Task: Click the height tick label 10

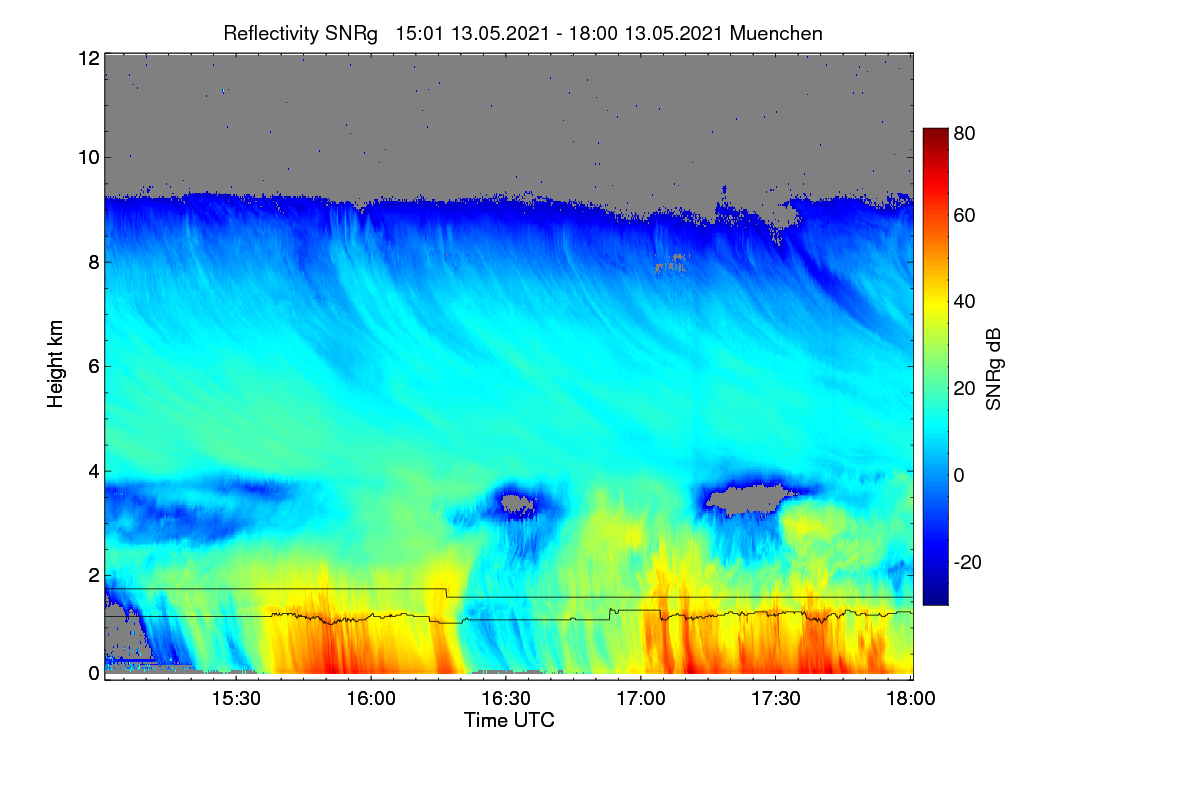Action: point(88,157)
